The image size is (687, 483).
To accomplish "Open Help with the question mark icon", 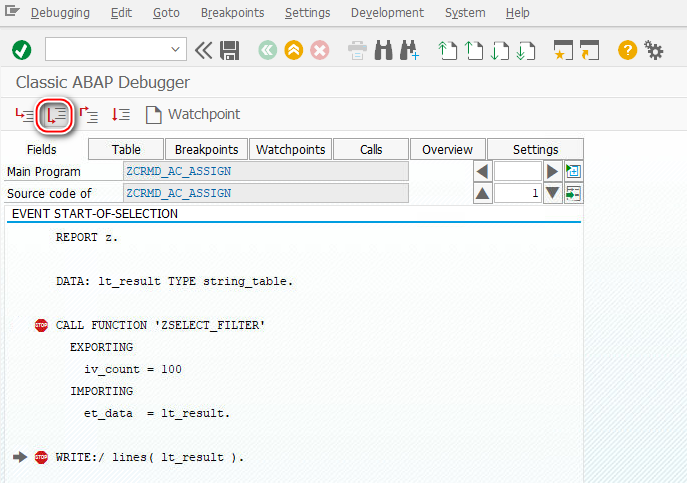I will click(627, 50).
